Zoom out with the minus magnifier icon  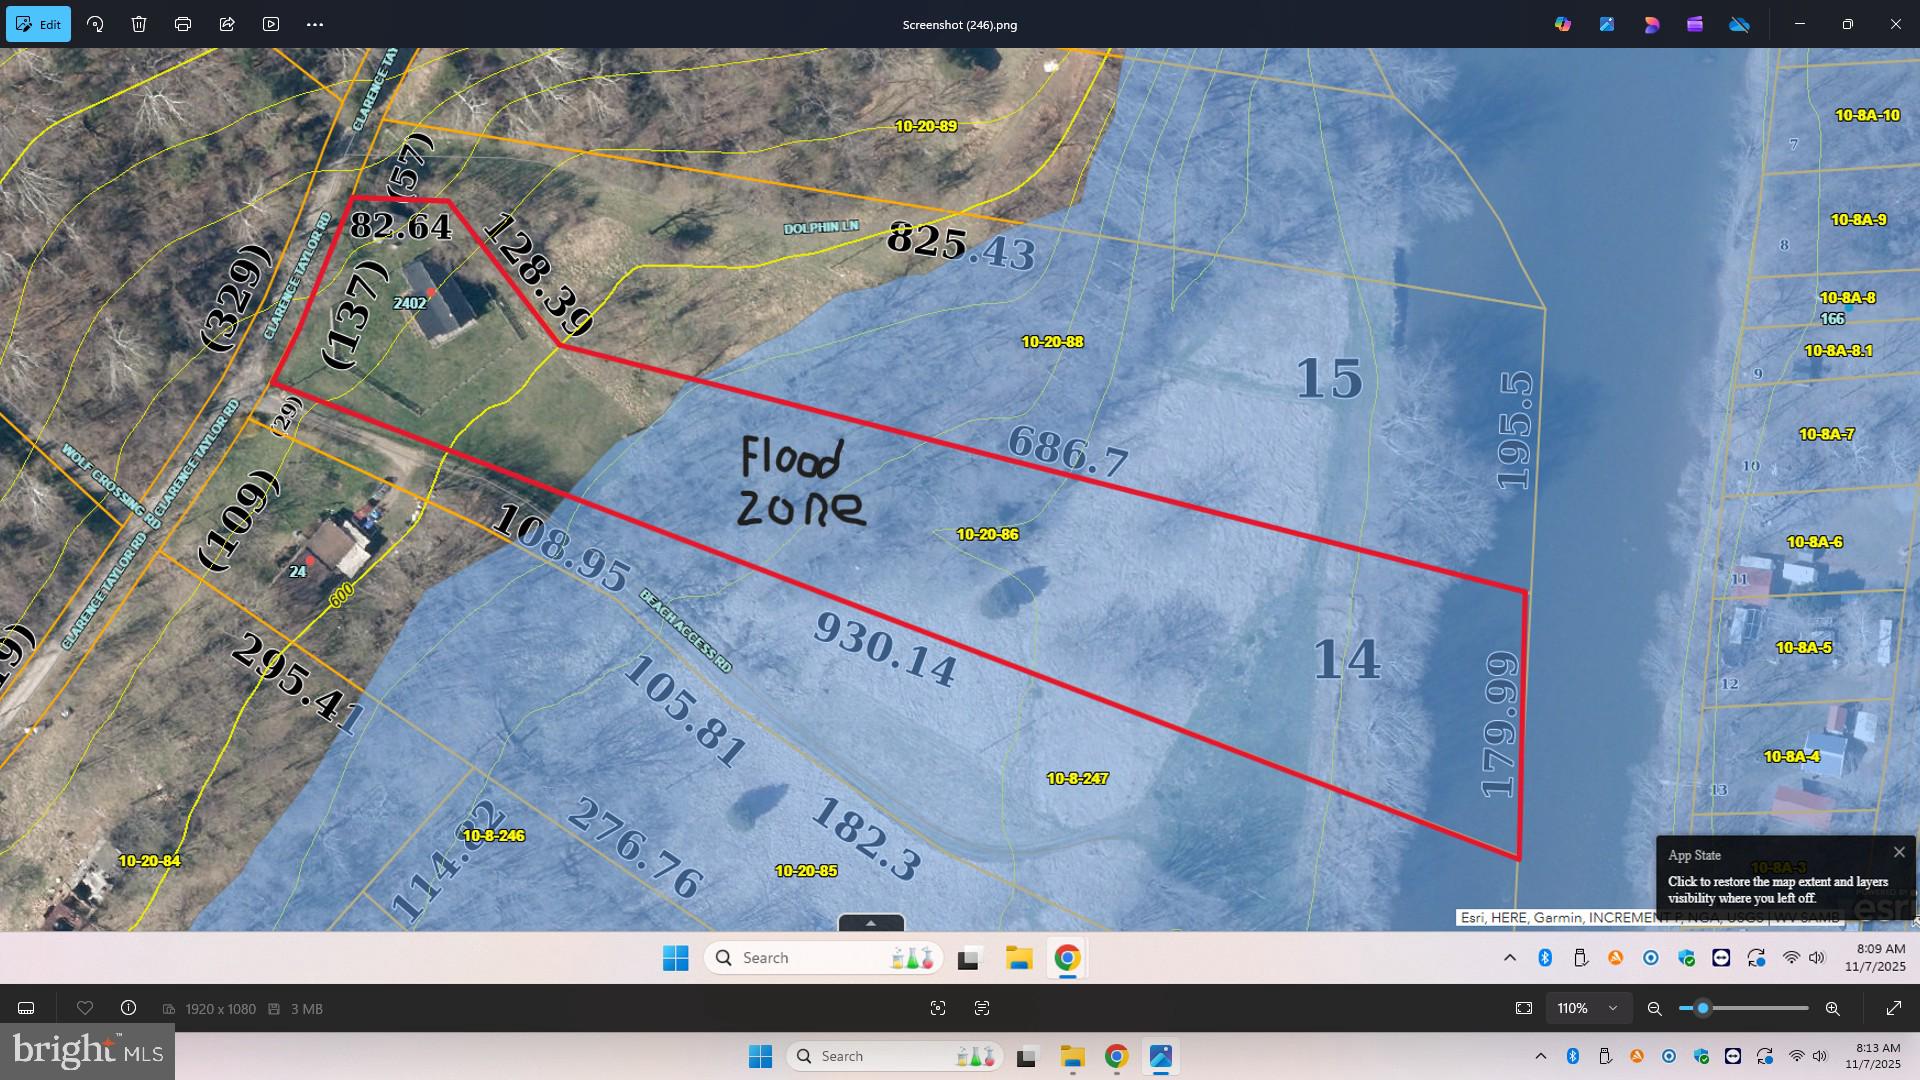click(1655, 1008)
